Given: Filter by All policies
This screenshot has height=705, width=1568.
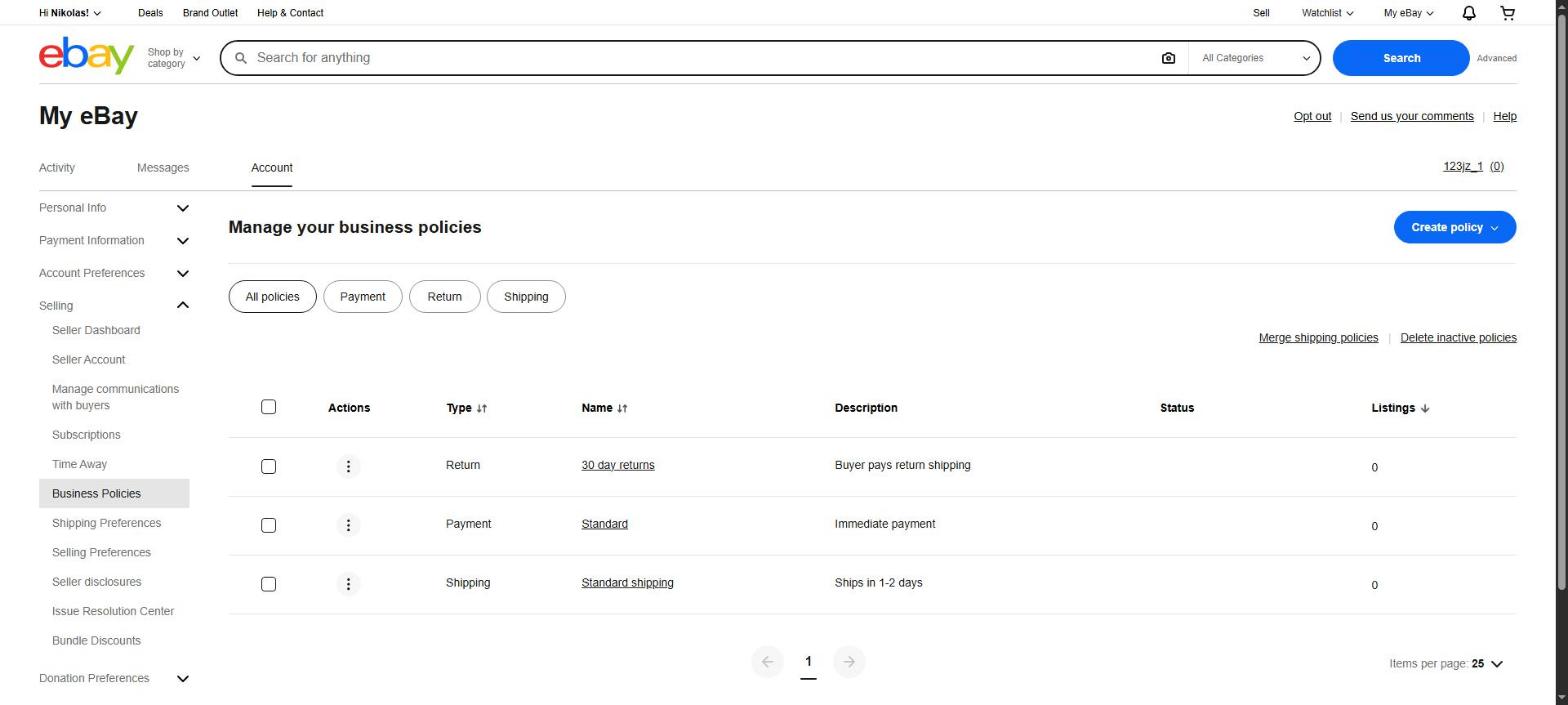Looking at the screenshot, I should point(272,297).
